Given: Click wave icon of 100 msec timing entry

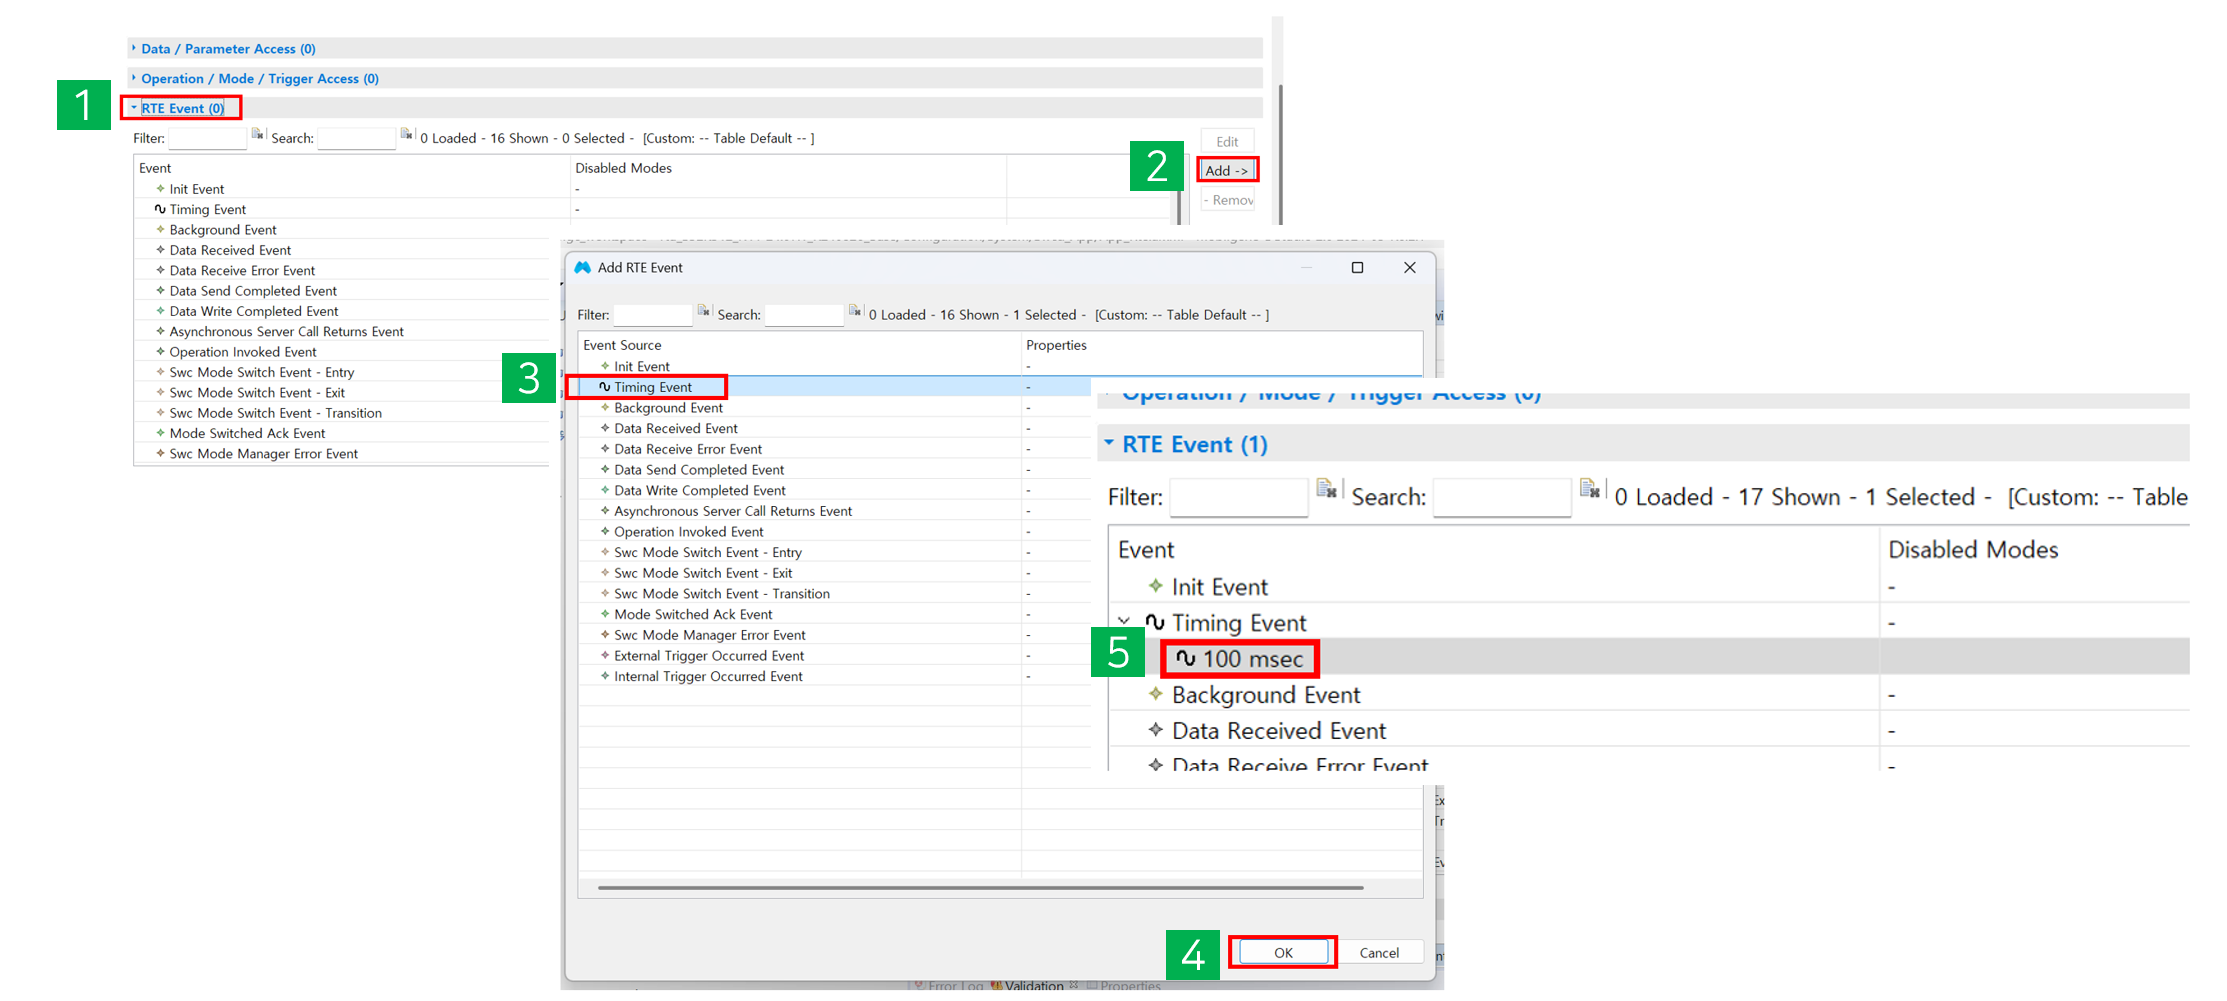Looking at the screenshot, I should pyautogui.click(x=1185, y=658).
